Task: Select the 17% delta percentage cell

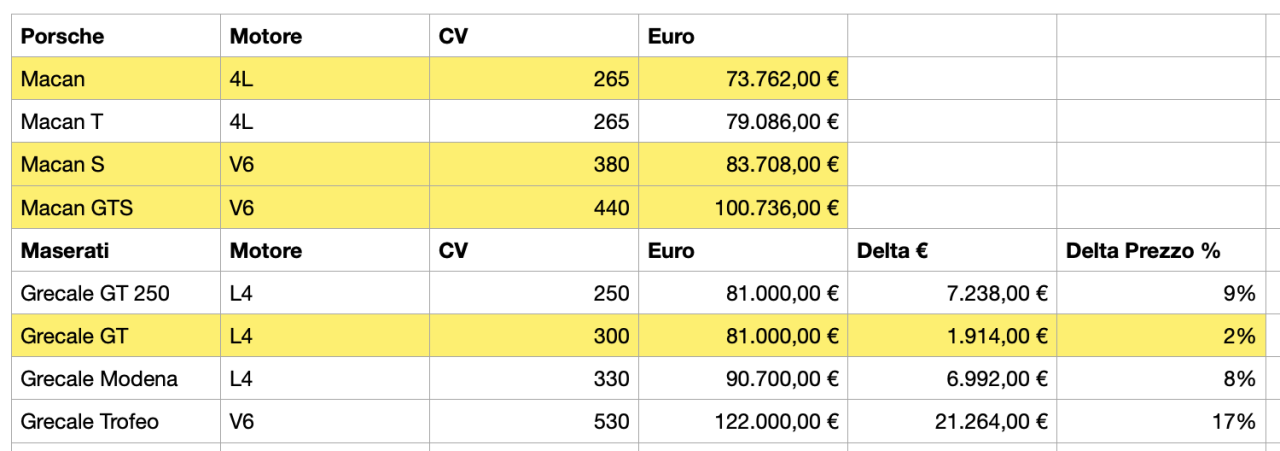Action: coord(1160,422)
